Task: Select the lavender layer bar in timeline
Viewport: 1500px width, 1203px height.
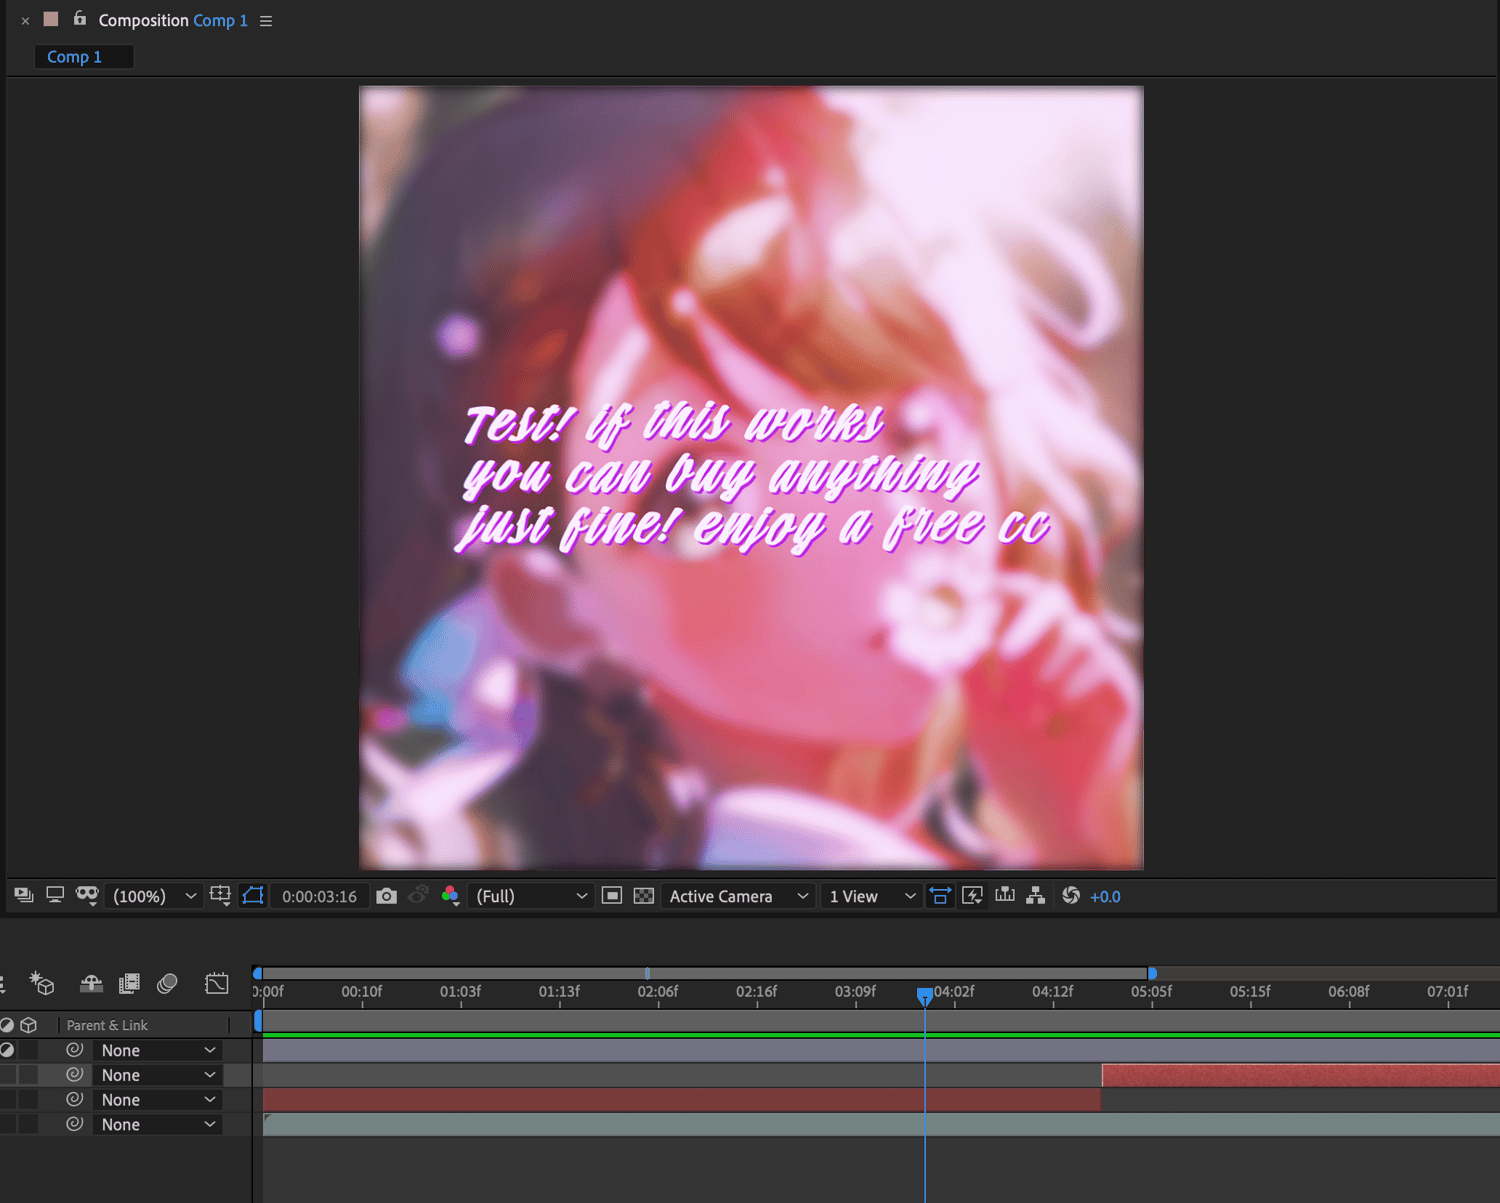Action: tap(881, 1050)
